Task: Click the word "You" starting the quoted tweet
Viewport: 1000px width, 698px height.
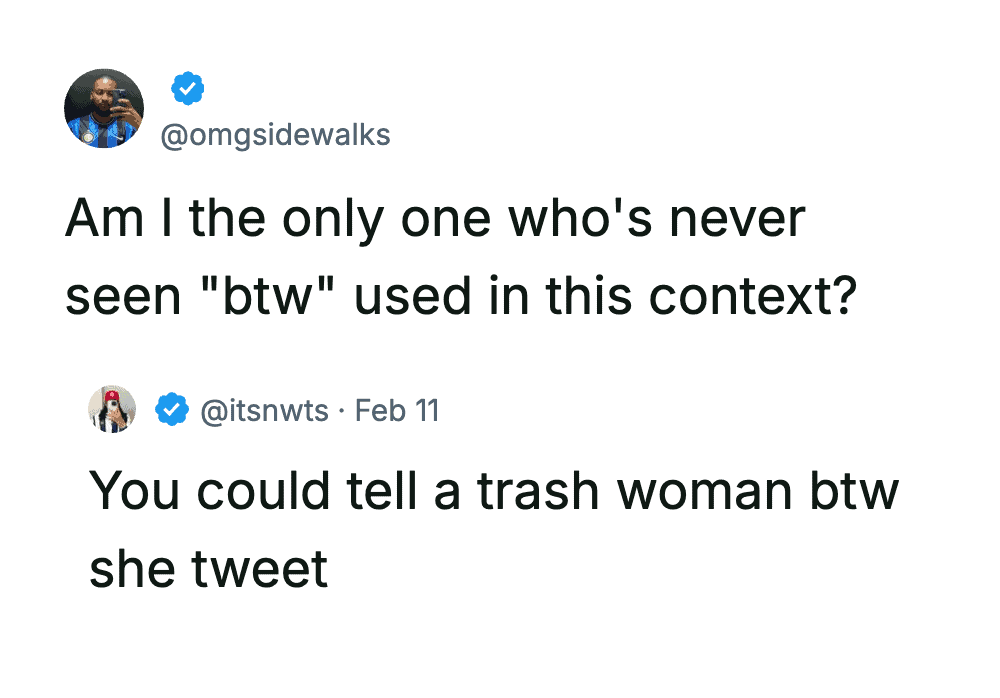Action: click(x=128, y=492)
